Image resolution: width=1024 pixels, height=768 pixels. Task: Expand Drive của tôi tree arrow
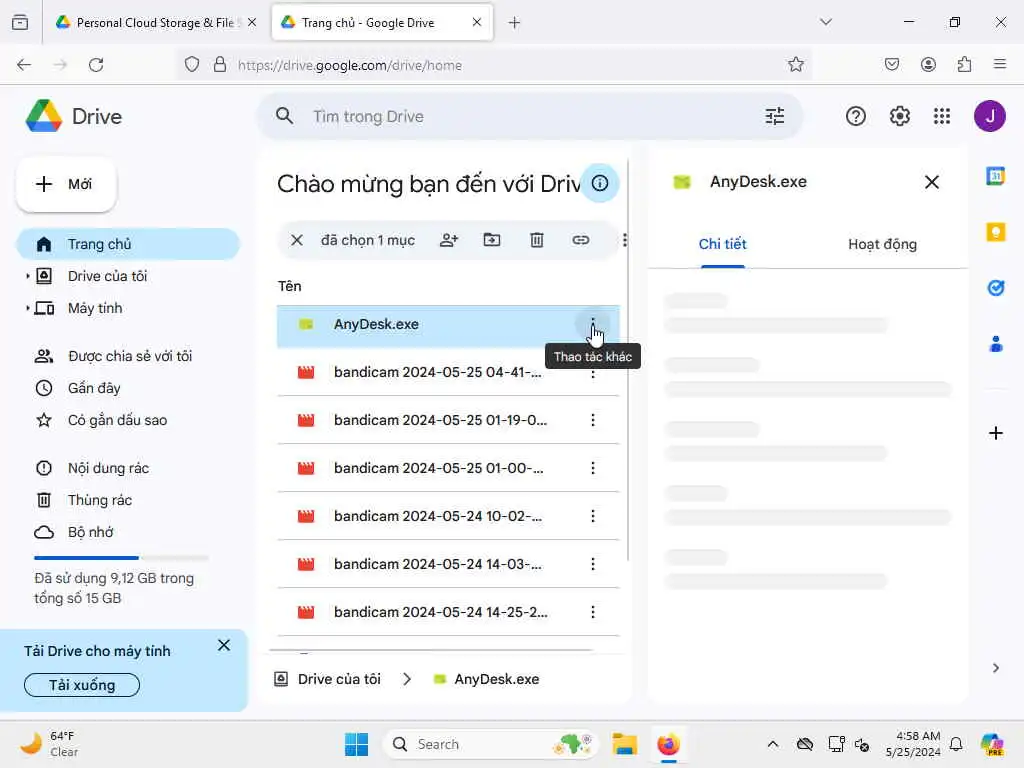(x=27, y=276)
